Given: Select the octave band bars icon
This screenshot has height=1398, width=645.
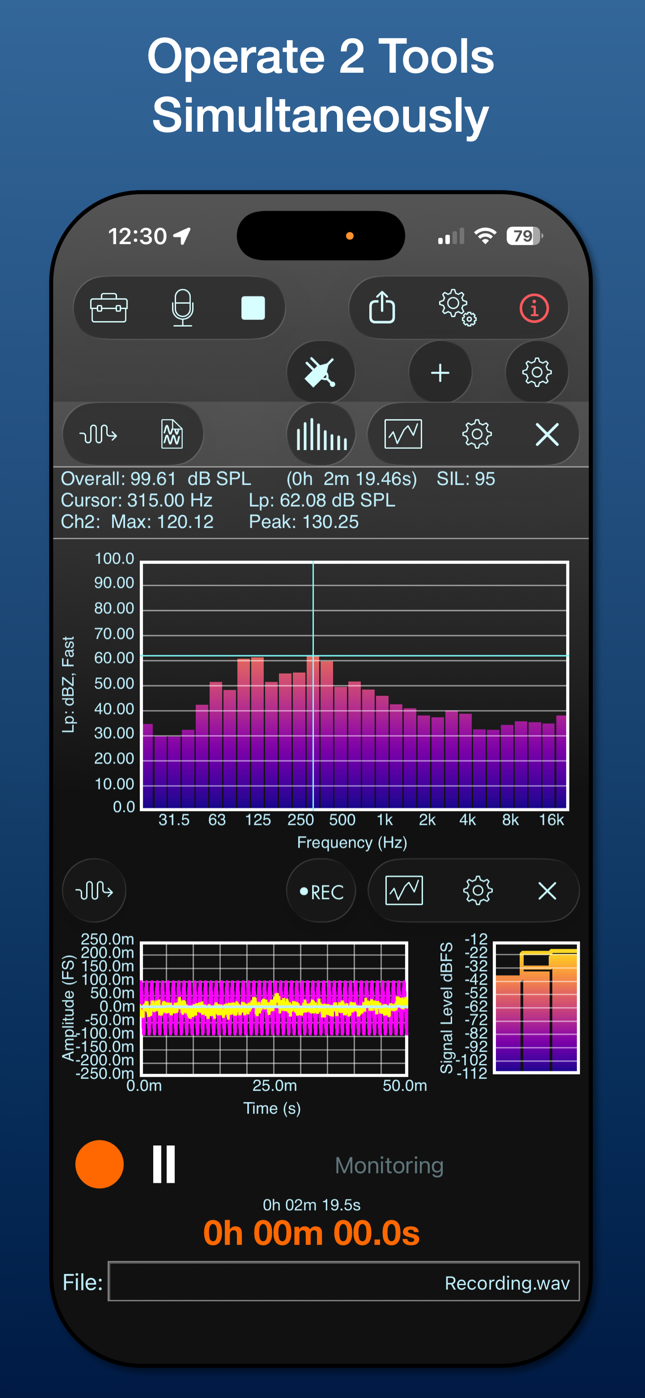Looking at the screenshot, I should coord(321,435).
